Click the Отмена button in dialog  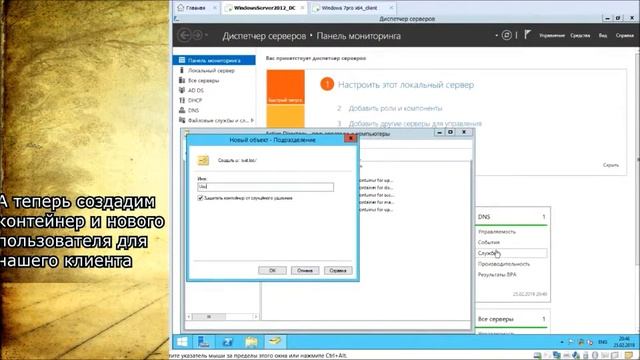pos(305,270)
